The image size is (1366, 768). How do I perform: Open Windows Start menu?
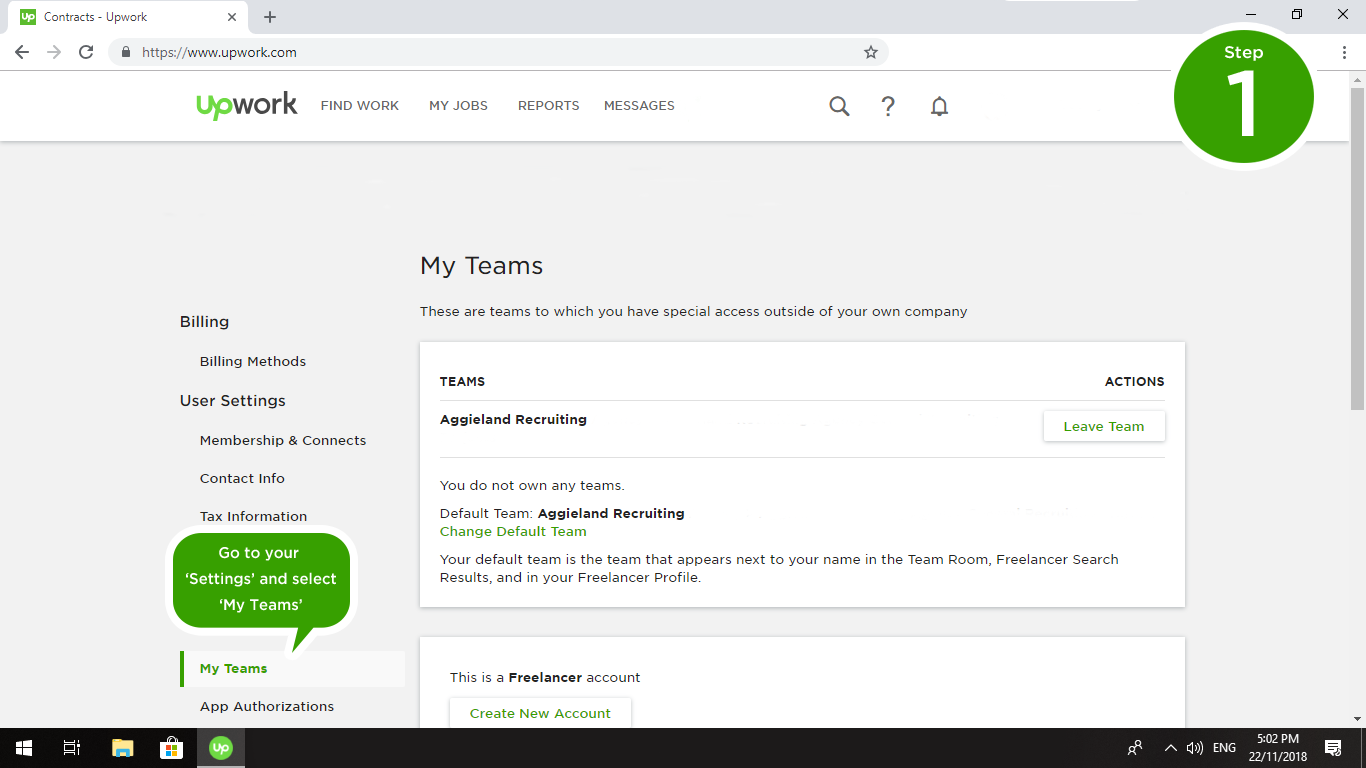click(x=24, y=748)
